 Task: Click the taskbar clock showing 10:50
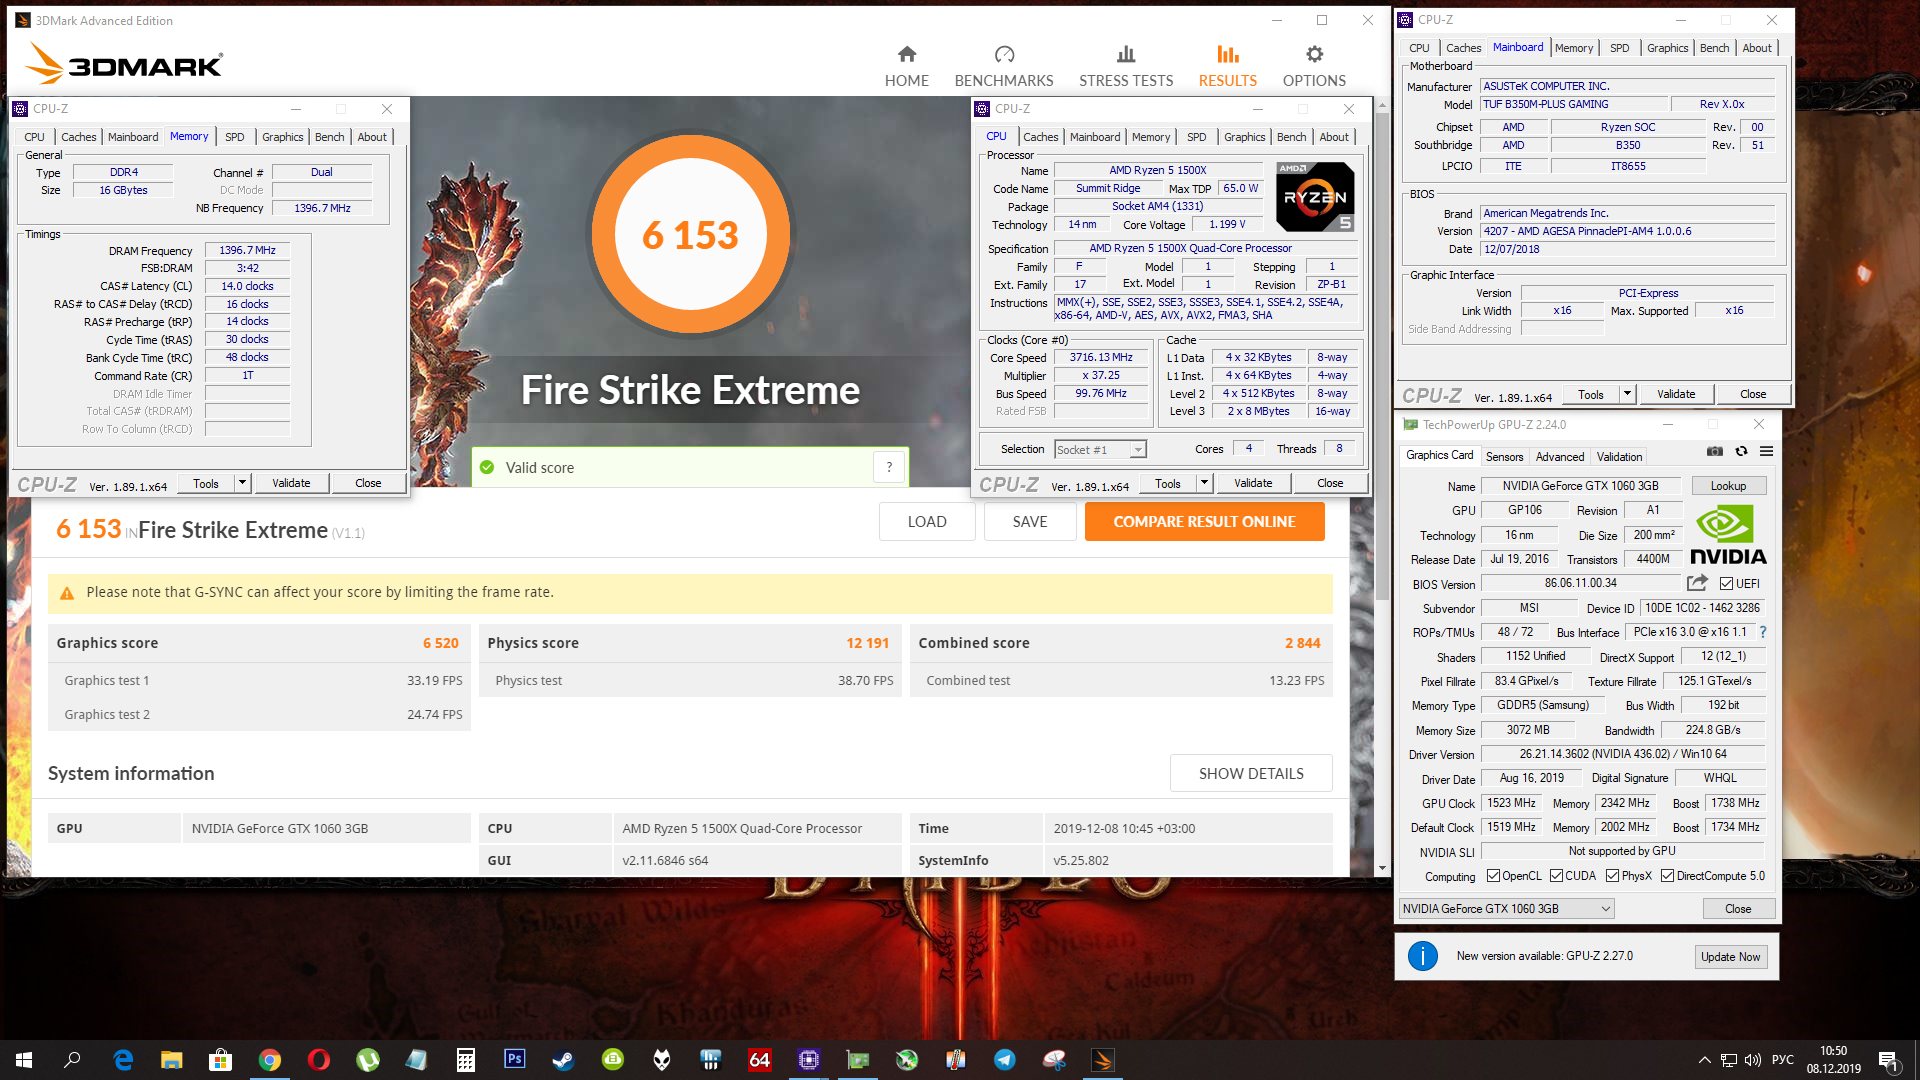tap(1833, 1060)
